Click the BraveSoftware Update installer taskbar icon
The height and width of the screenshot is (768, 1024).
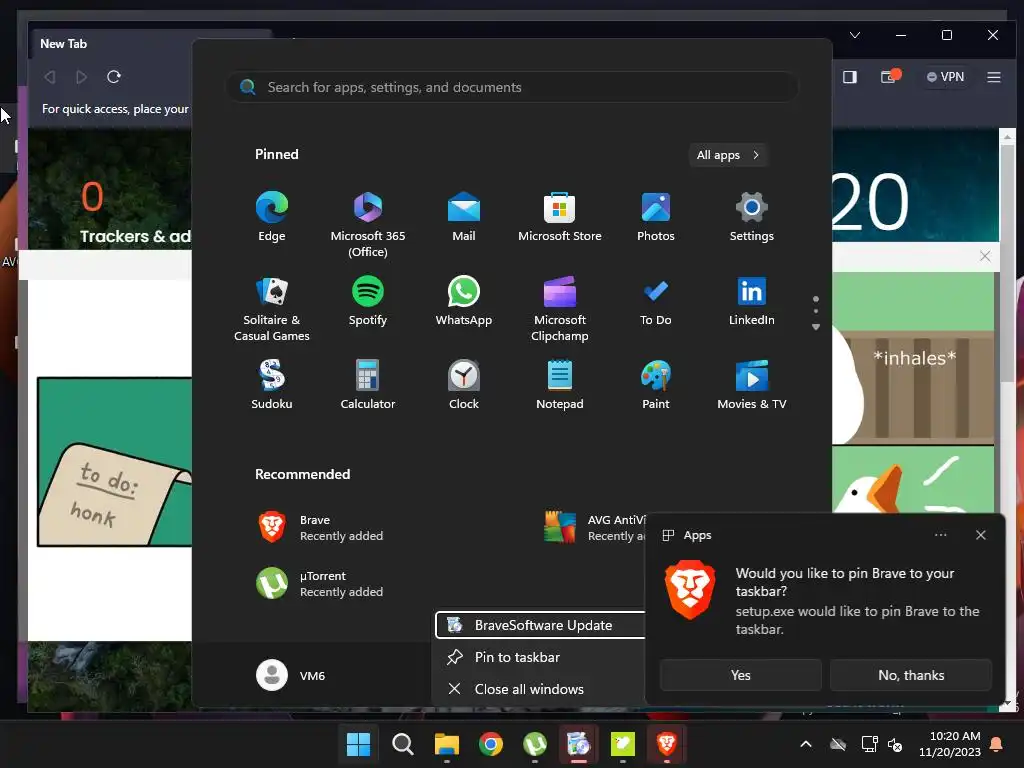pyautogui.click(x=579, y=744)
